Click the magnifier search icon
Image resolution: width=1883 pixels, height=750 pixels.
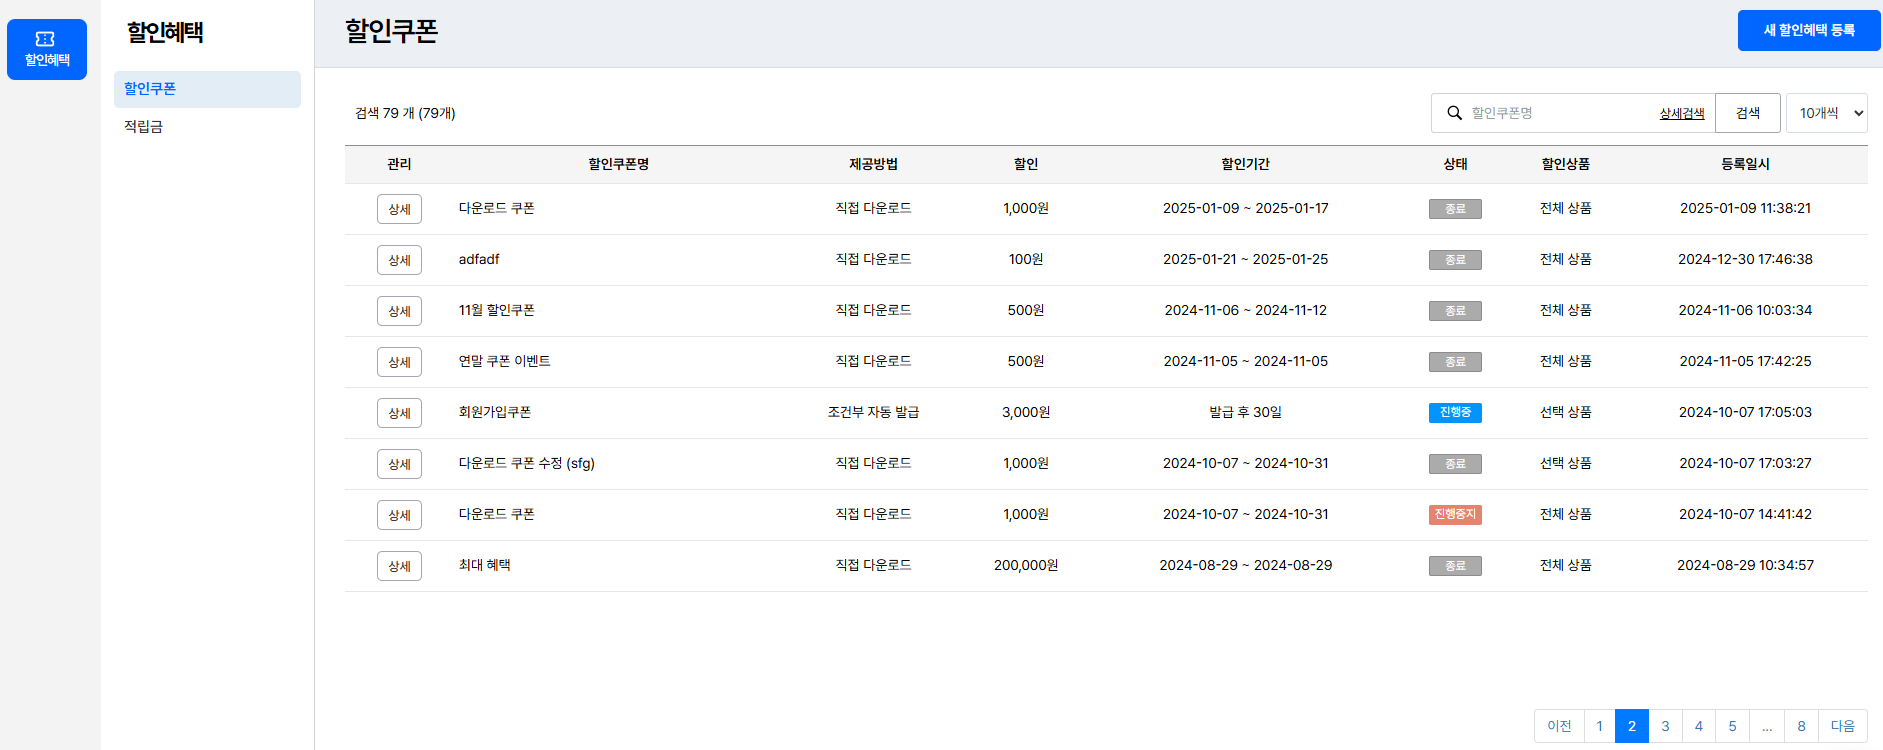pos(1454,113)
